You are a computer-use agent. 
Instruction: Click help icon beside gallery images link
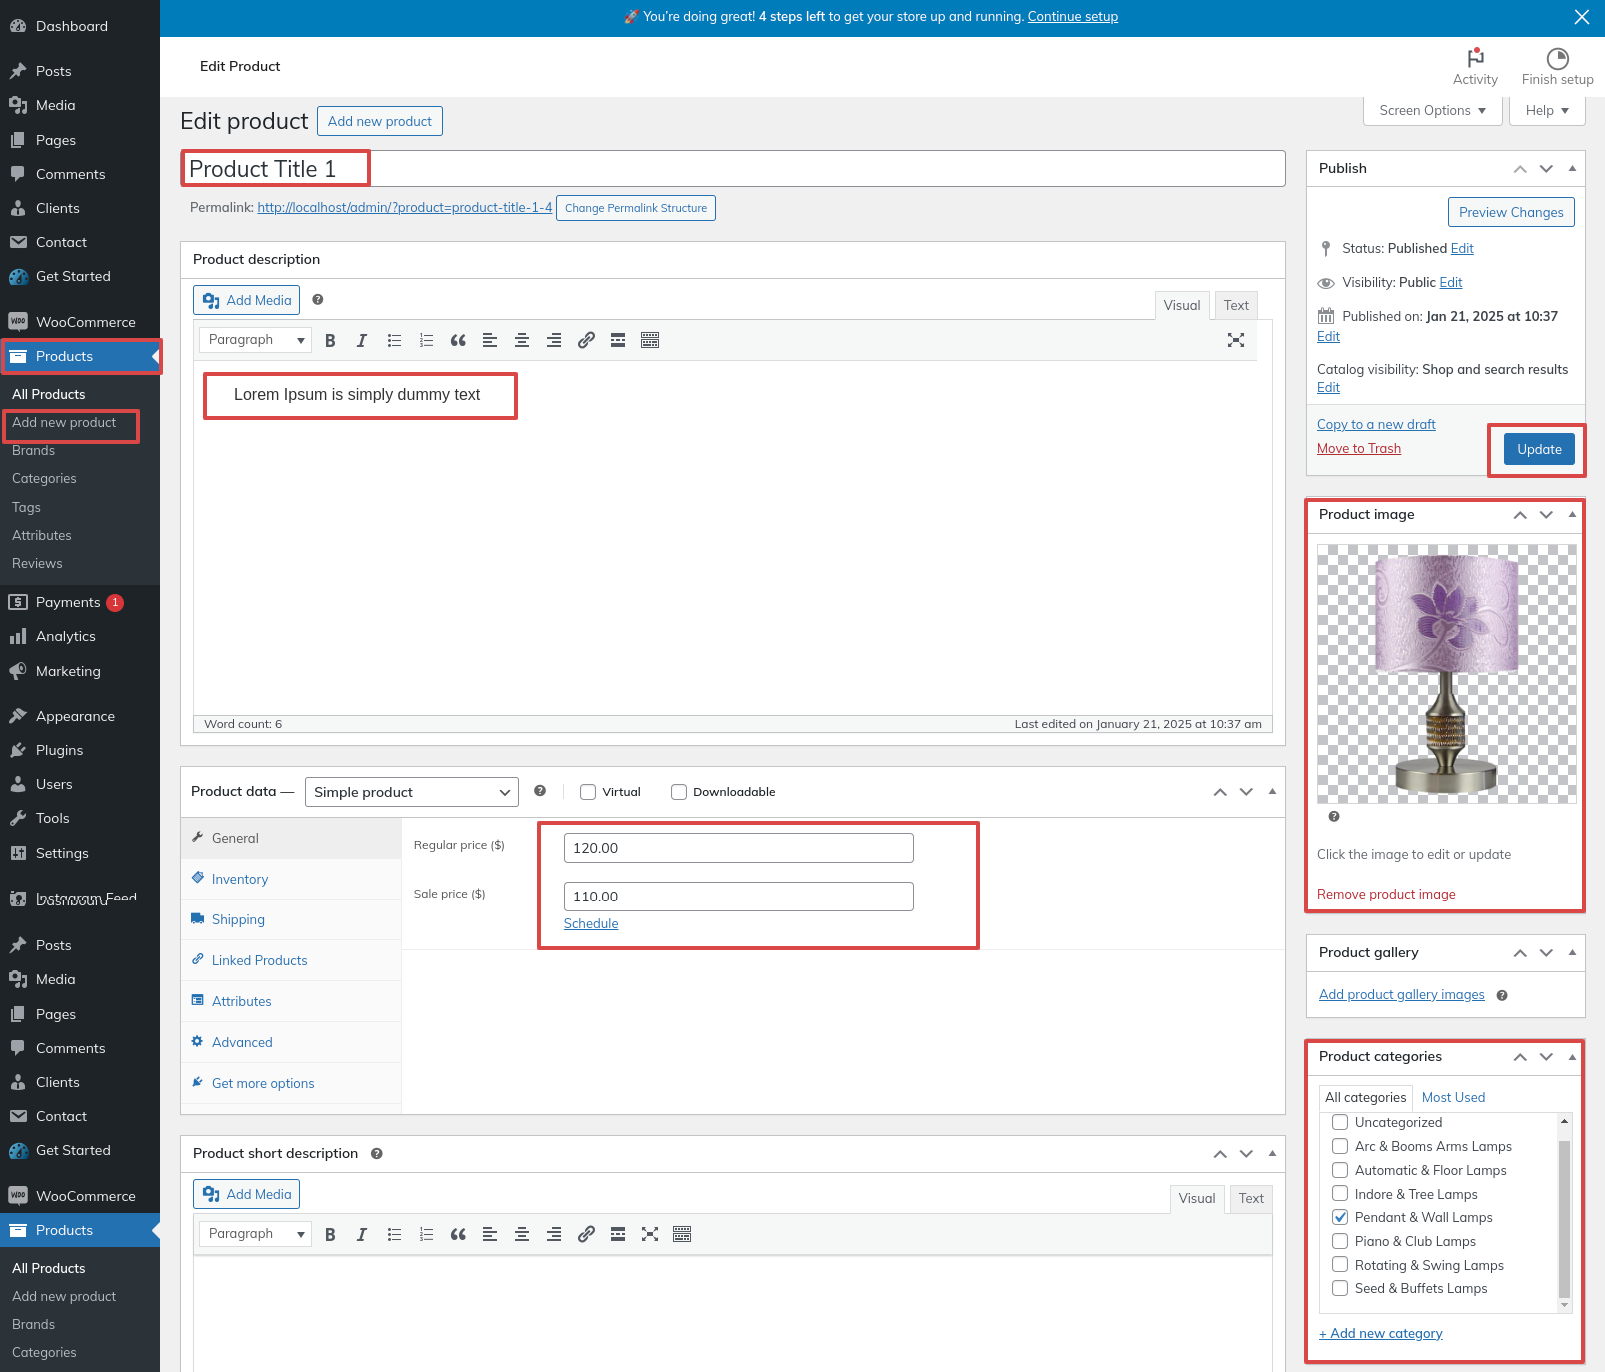pyautogui.click(x=1502, y=995)
